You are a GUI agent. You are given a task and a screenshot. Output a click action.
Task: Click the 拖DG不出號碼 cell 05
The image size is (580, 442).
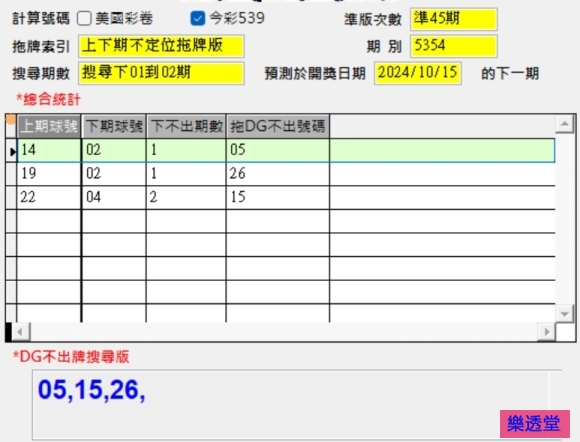tap(278, 150)
